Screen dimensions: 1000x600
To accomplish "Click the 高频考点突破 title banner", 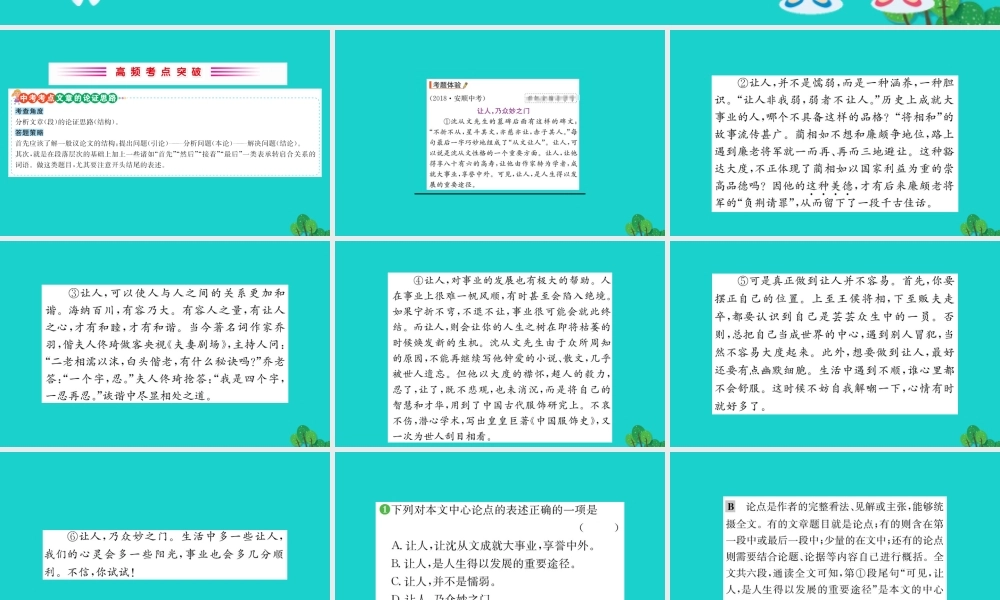I will point(168,72).
